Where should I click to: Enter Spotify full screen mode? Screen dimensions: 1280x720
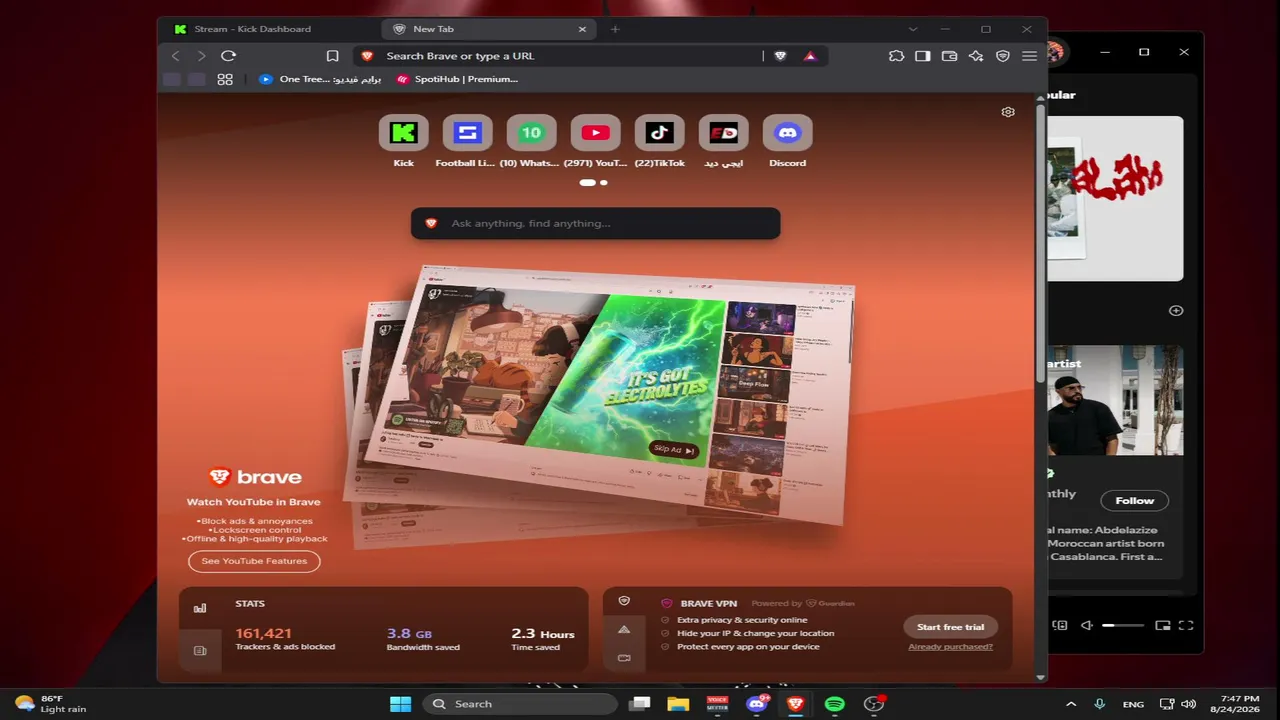coord(1186,625)
